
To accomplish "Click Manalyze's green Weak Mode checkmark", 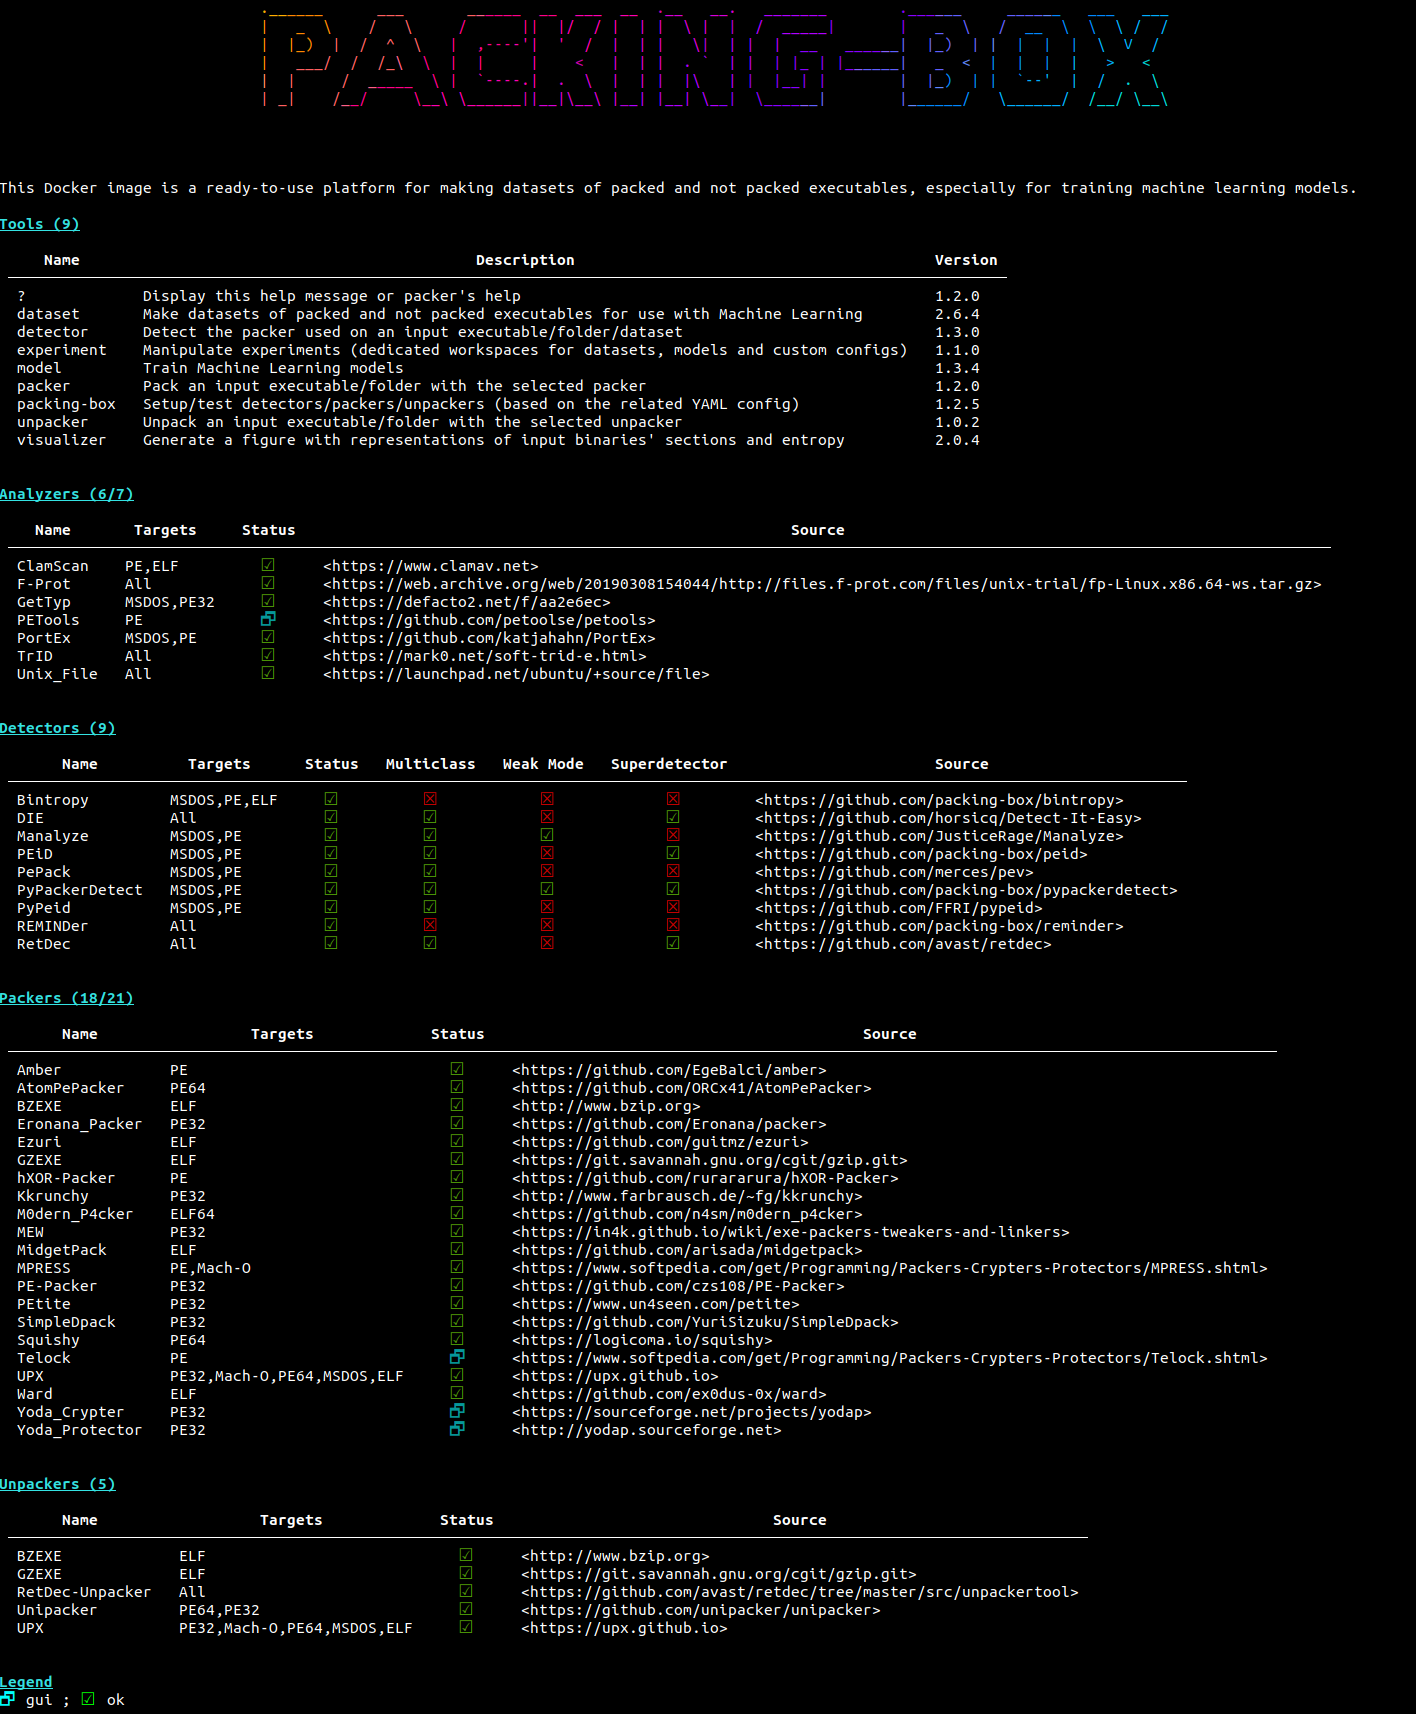I will 547,835.
